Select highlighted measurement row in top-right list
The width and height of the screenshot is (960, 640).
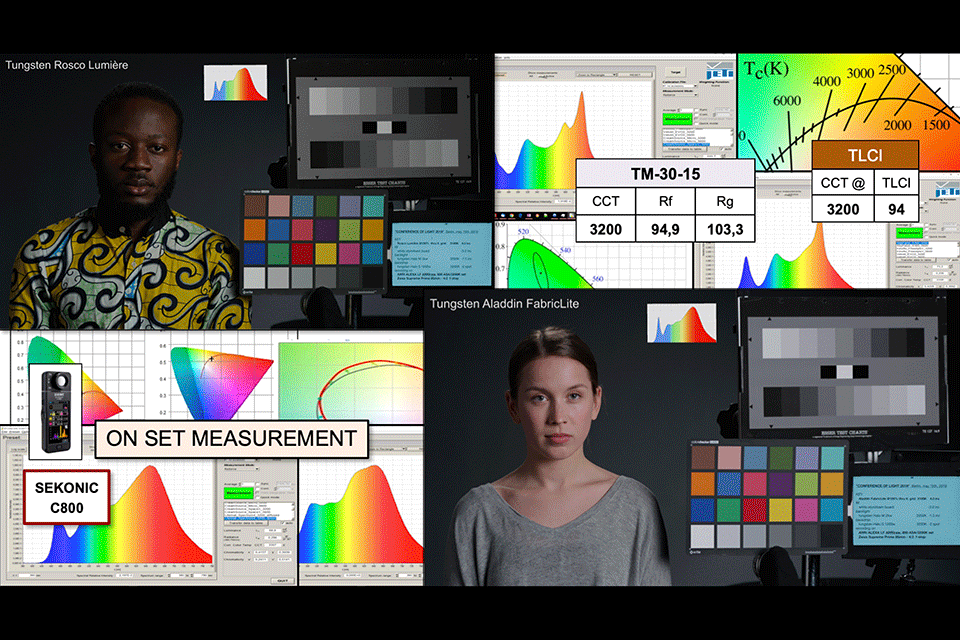click(686, 145)
